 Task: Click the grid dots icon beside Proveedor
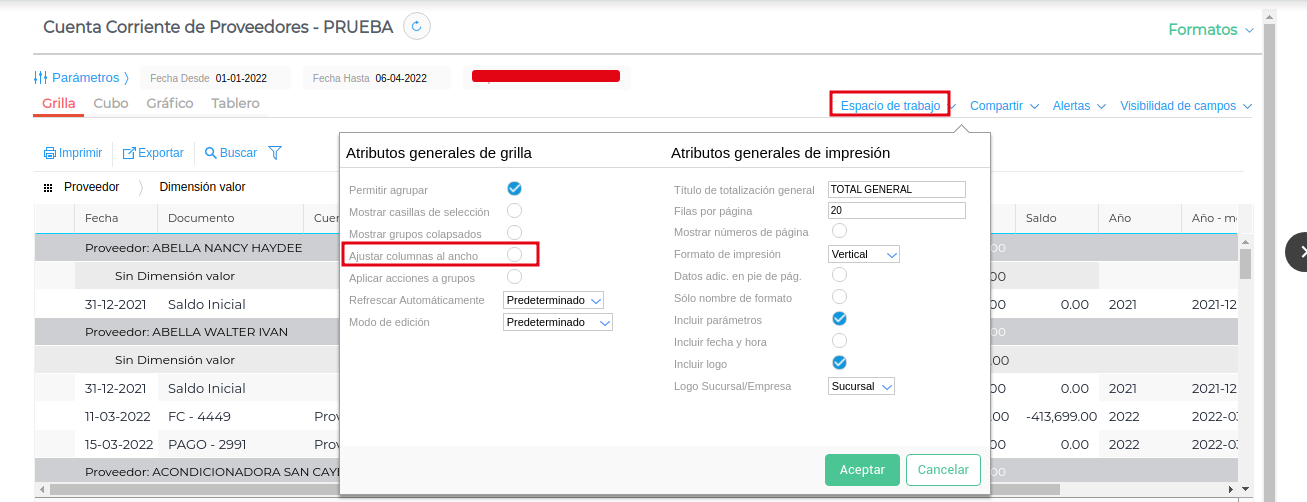click(x=48, y=187)
